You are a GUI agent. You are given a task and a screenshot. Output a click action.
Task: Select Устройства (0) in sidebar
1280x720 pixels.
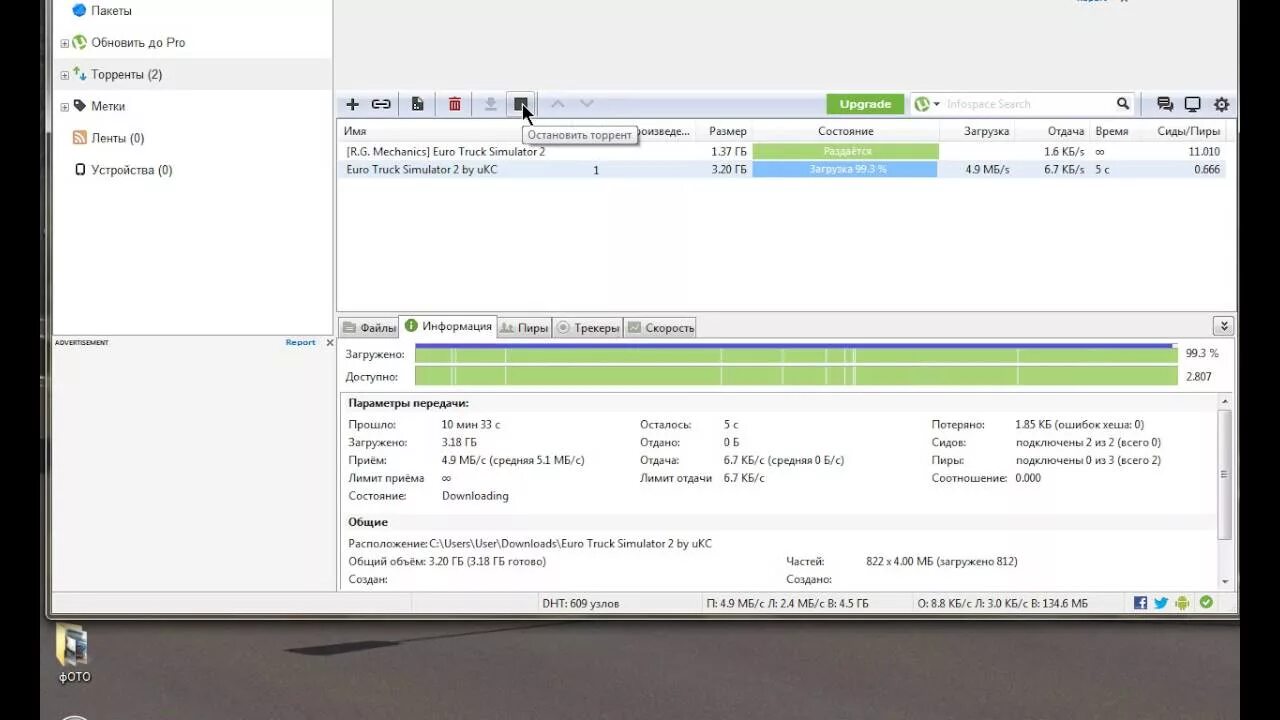coord(131,171)
